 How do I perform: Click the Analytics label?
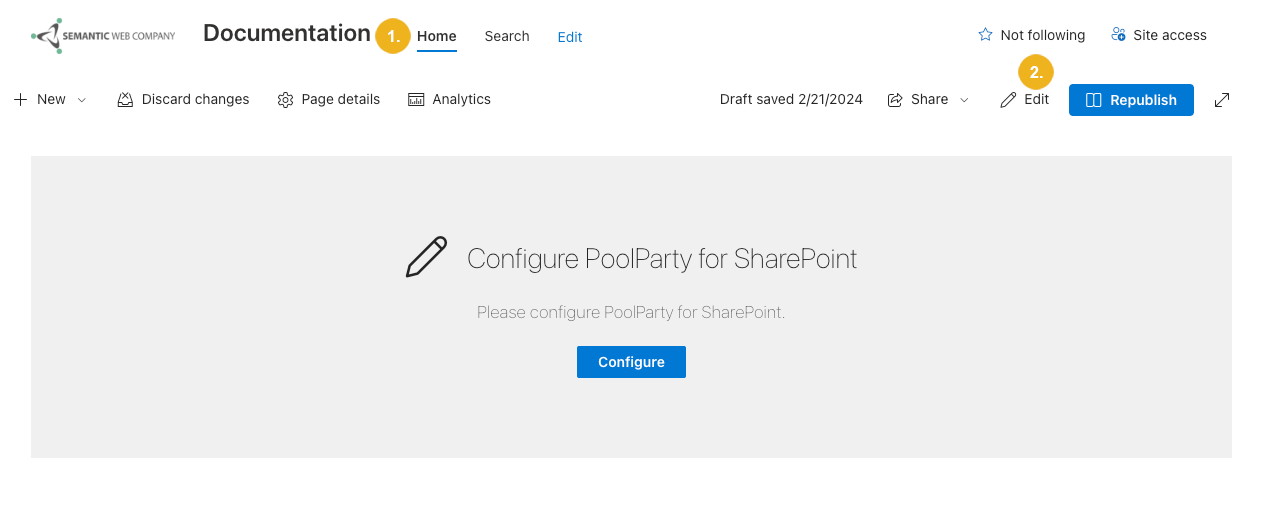[462, 99]
